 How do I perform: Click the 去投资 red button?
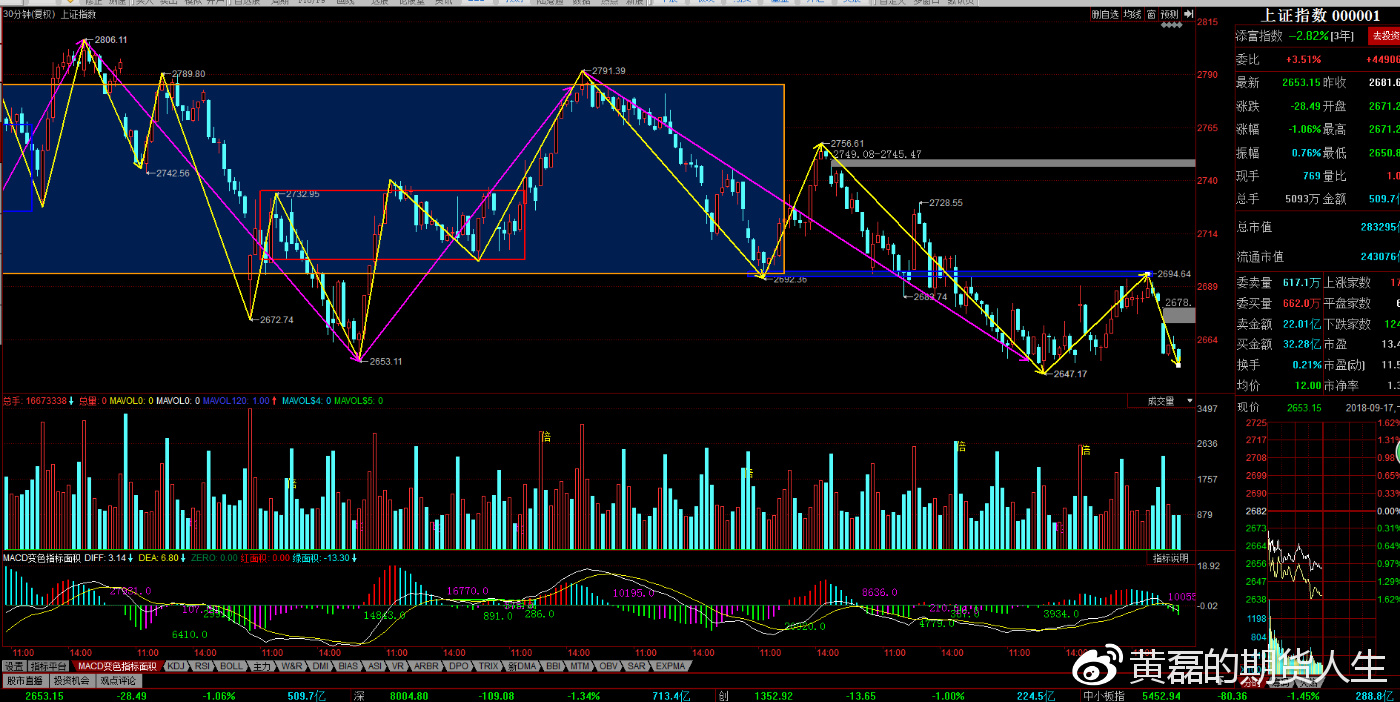pyautogui.click(x=1384, y=36)
